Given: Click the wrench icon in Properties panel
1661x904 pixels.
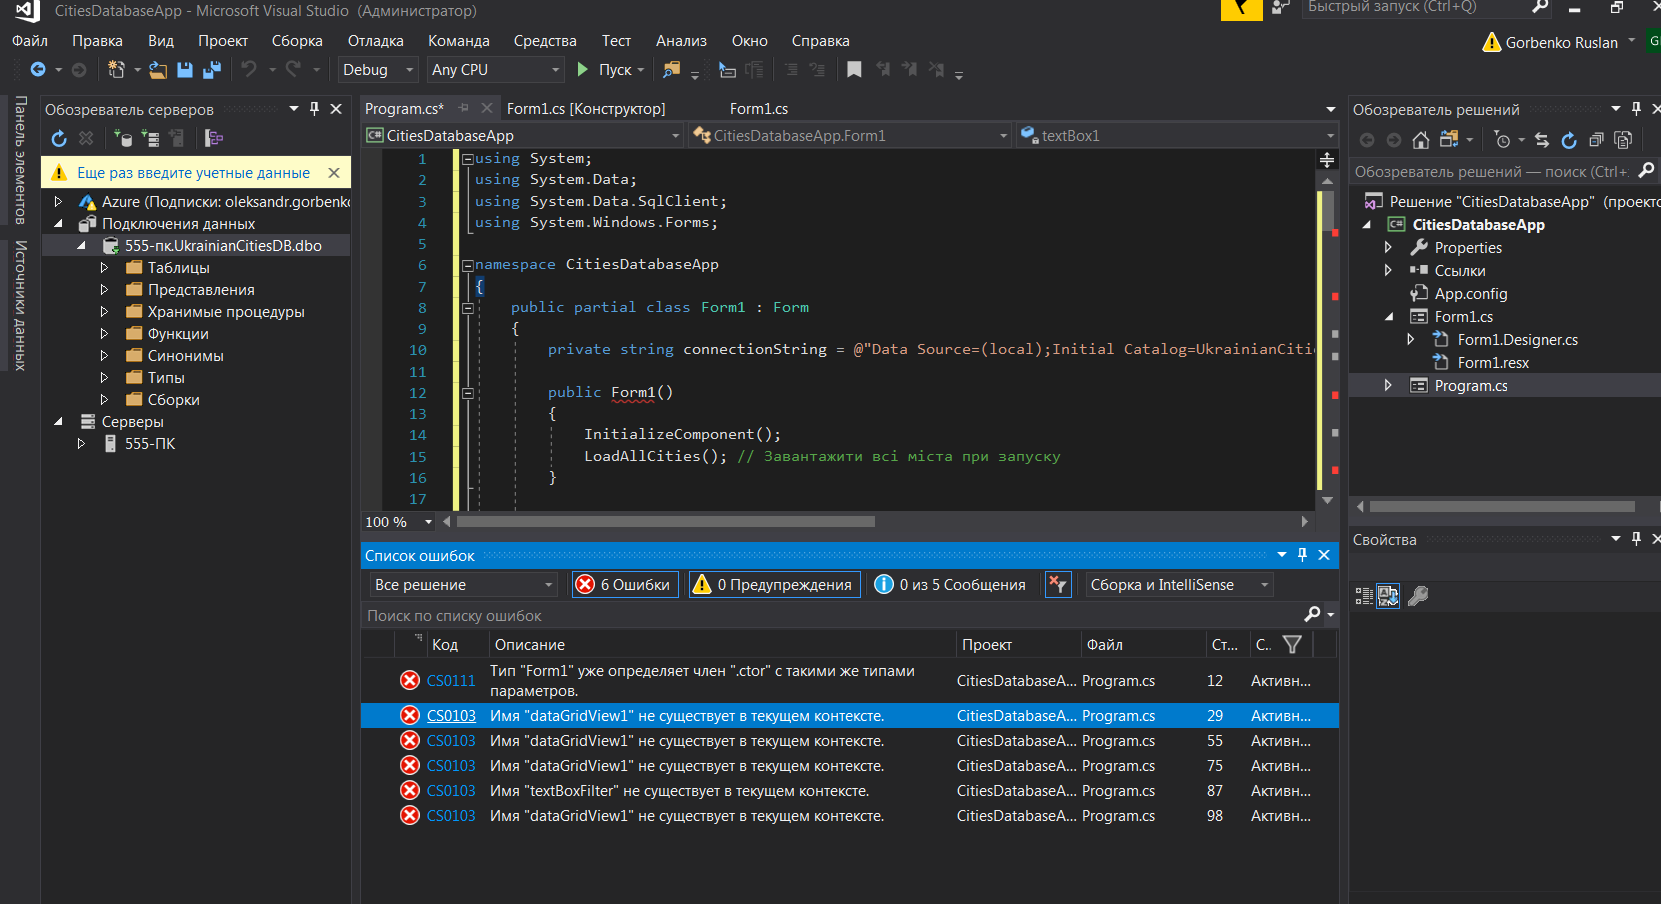Looking at the screenshot, I should (x=1417, y=597).
